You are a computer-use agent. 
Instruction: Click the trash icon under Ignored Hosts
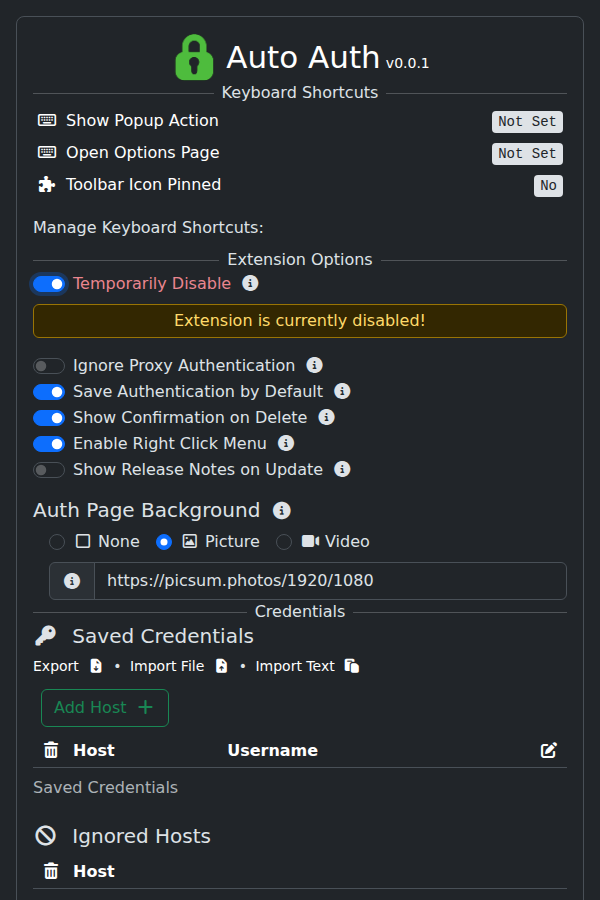click(x=51, y=871)
